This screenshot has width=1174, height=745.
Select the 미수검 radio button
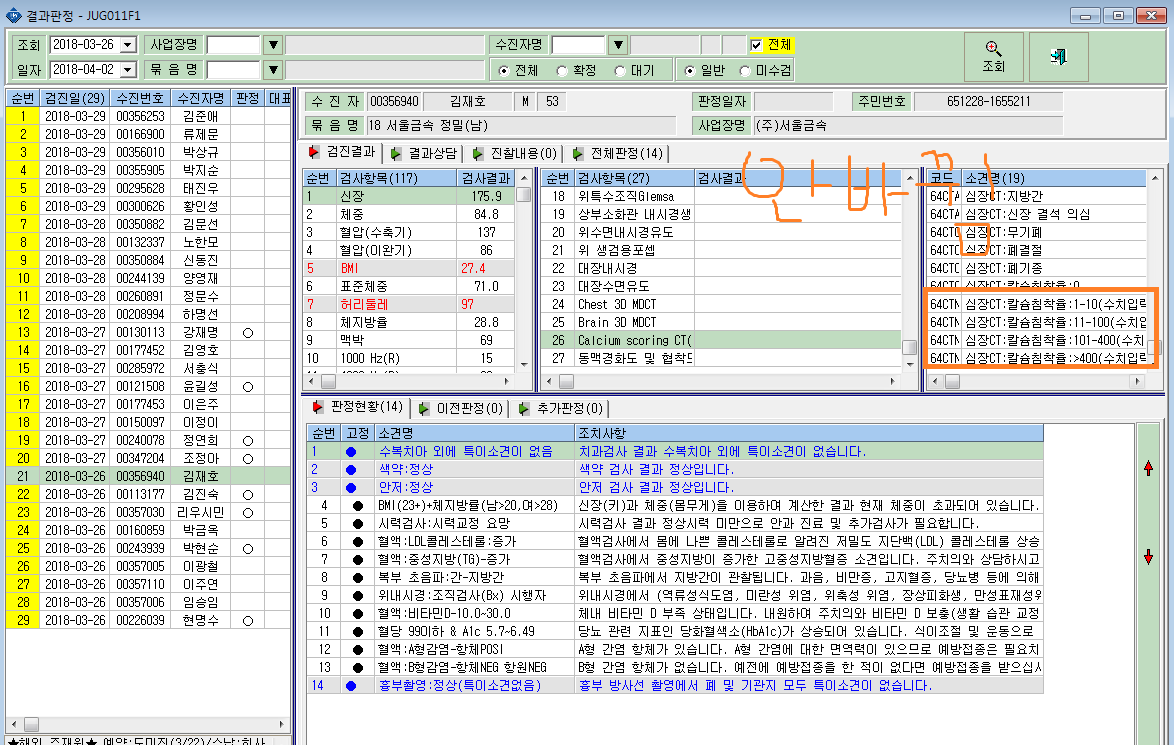click(745, 70)
